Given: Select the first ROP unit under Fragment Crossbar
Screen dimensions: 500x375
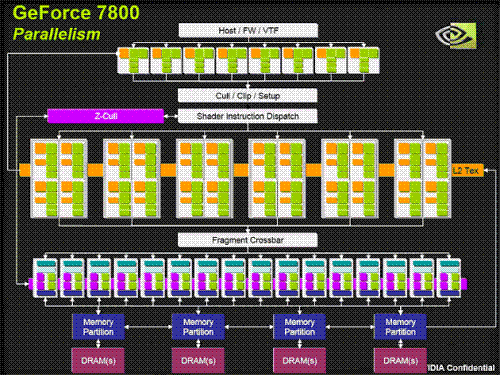Looking at the screenshot, I should [x=45, y=278].
